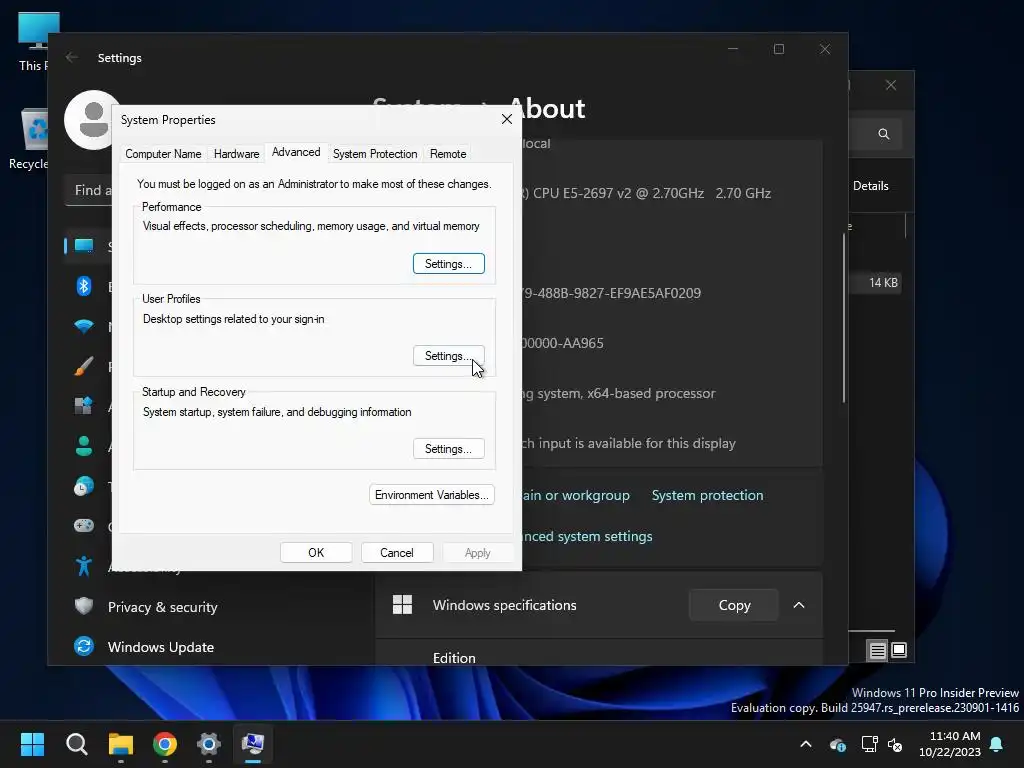The width and height of the screenshot is (1024, 768).
Task: Collapse Windows specifications section
Action: click(799, 605)
